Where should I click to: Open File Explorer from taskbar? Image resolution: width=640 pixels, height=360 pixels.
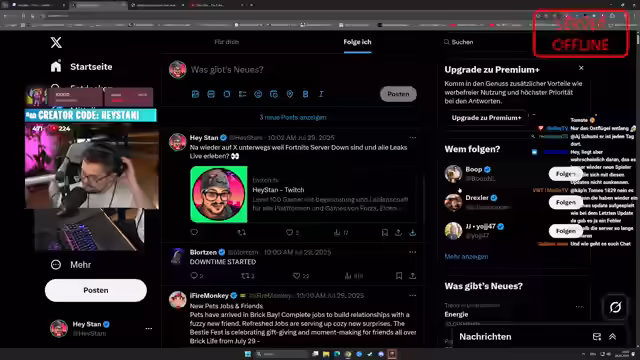326,354
